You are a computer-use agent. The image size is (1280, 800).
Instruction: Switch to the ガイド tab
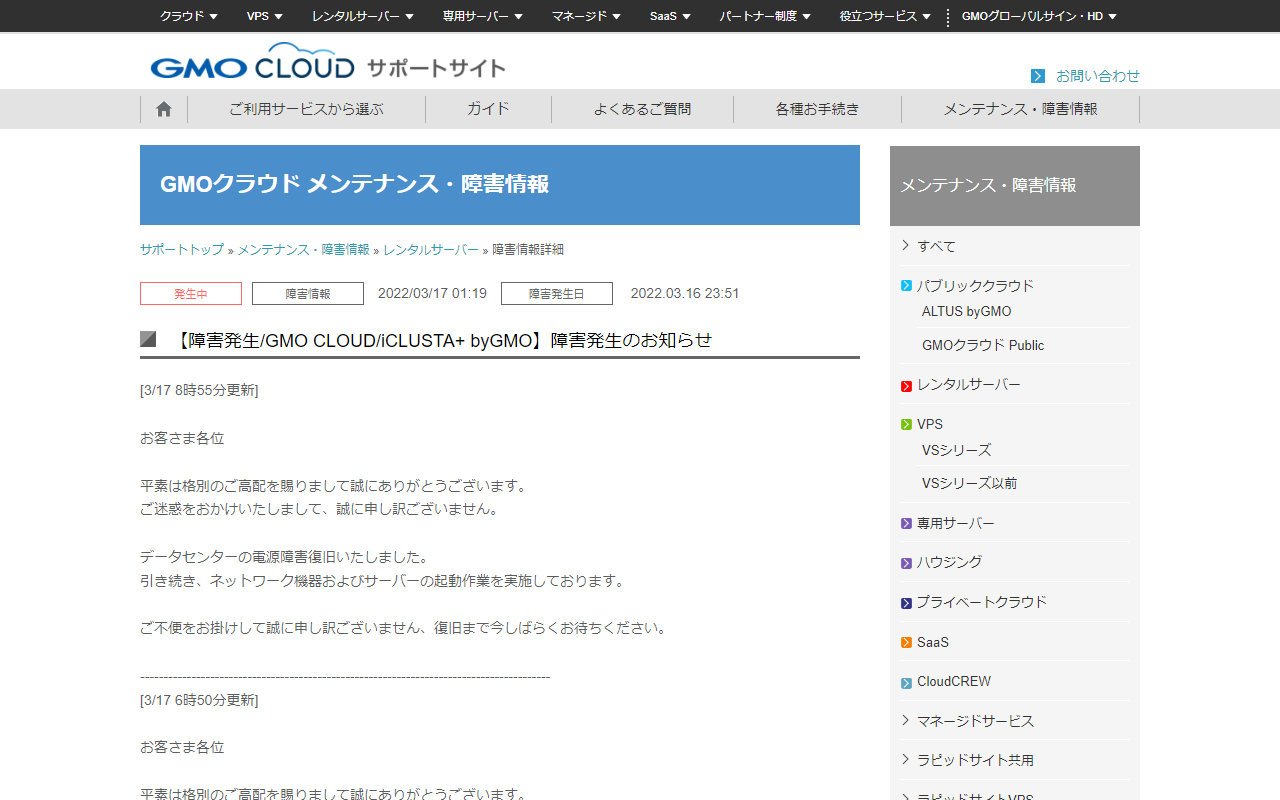click(488, 109)
